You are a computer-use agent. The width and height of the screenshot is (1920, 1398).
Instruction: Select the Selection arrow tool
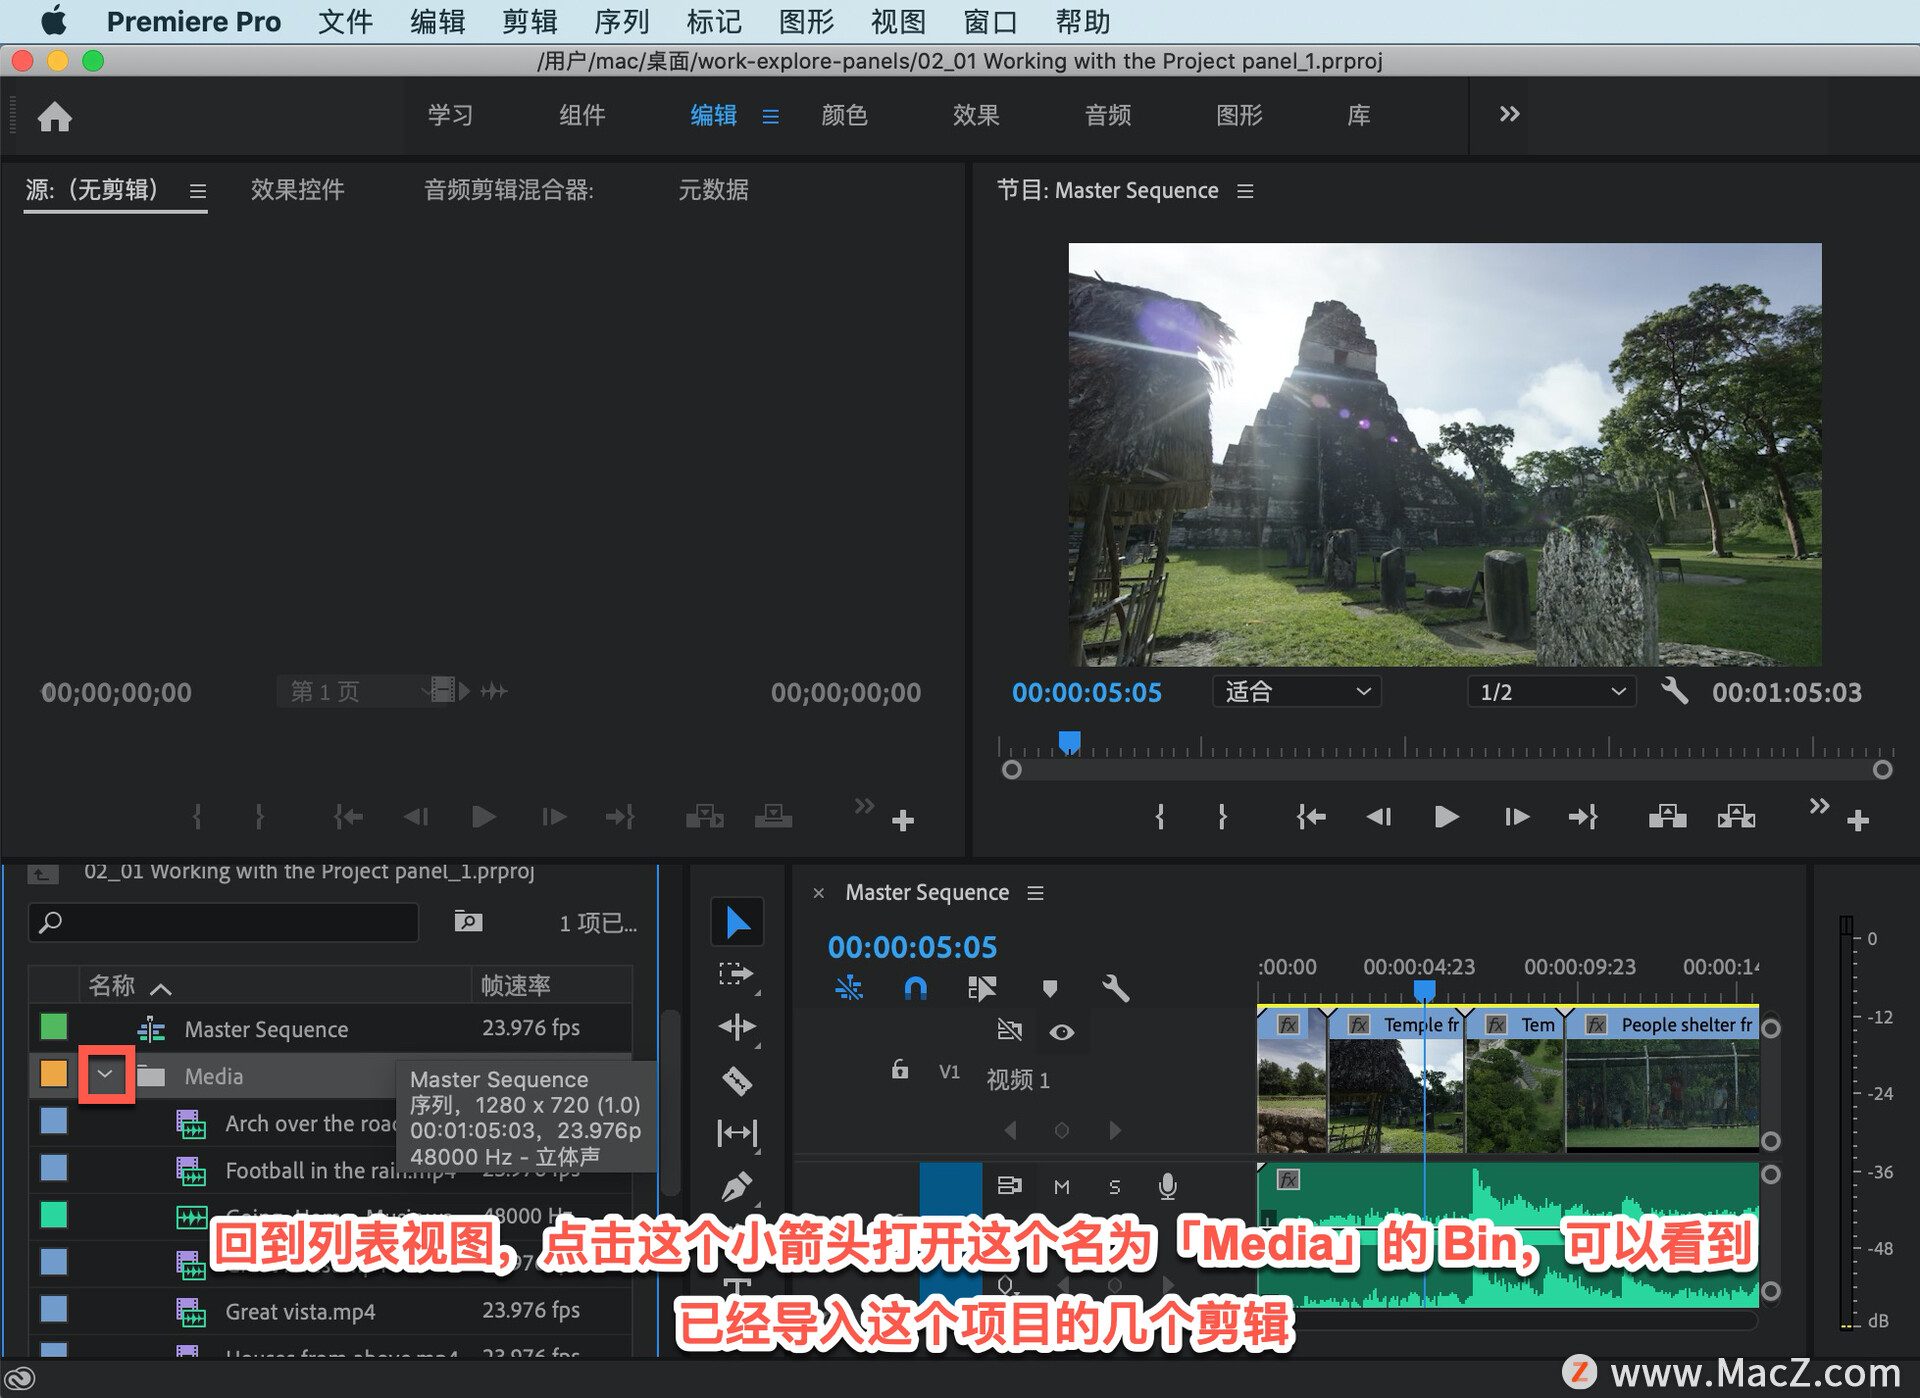(737, 921)
